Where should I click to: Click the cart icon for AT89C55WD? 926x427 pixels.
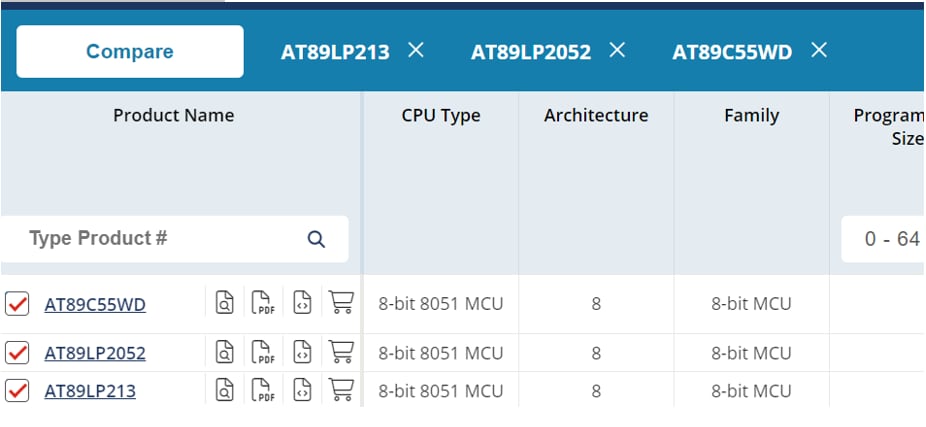tap(341, 303)
